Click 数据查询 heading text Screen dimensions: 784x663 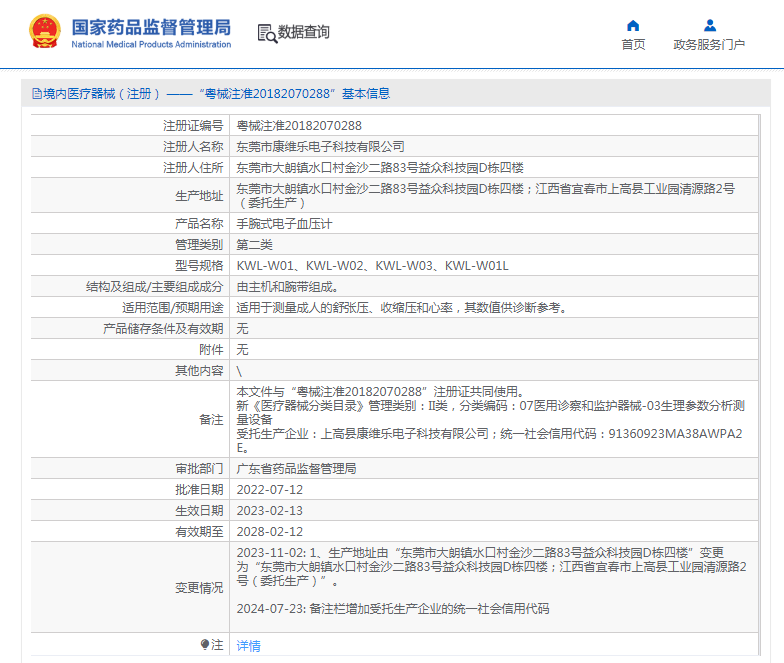click(x=304, y=32)
